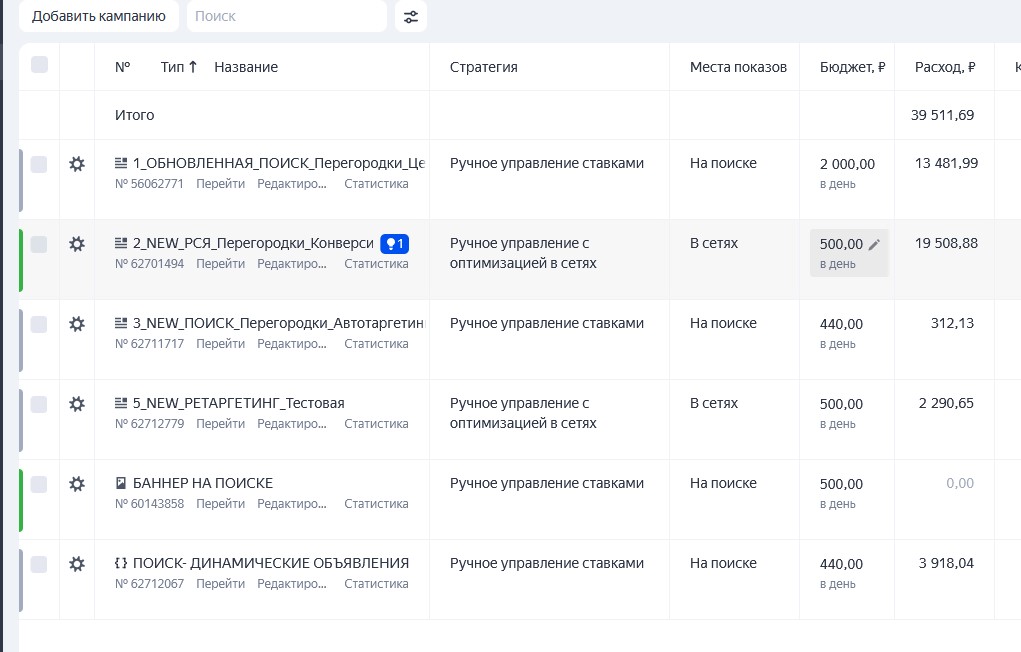Screen dimensions: 1021x652
Task: Open gear menu for 5_NEW_РЕТАРГЕТИНГ_Тестовая
Action: coord(77,404)
